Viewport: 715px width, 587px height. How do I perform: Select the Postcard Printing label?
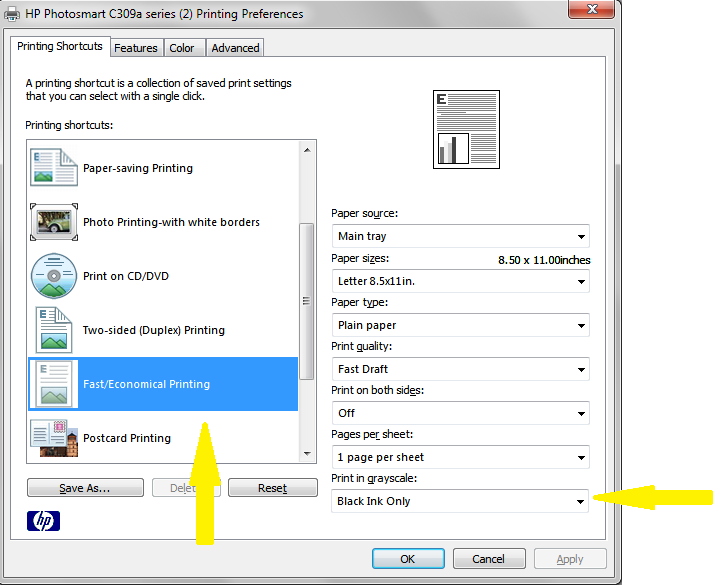tap(127, 438)
